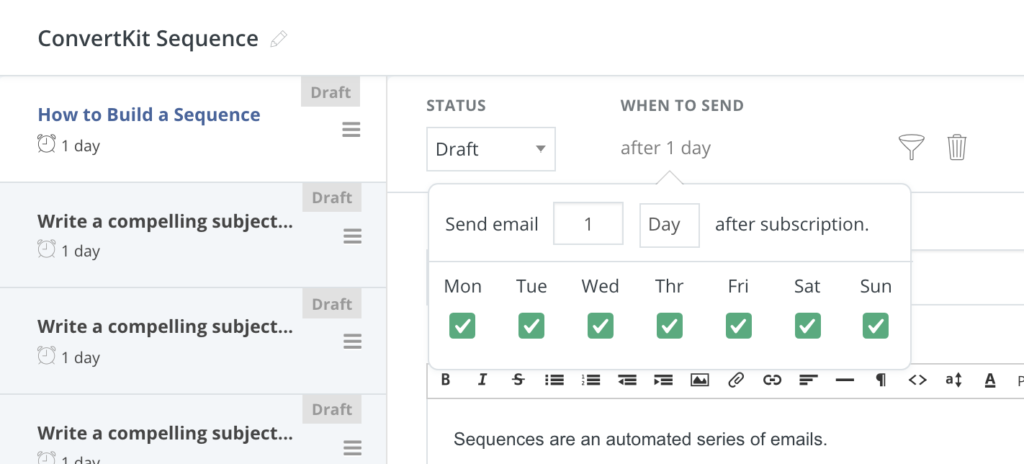The height and width of the screenshot is (464, 1024).
Task: Open the code view icon
Action: (918, 380)
